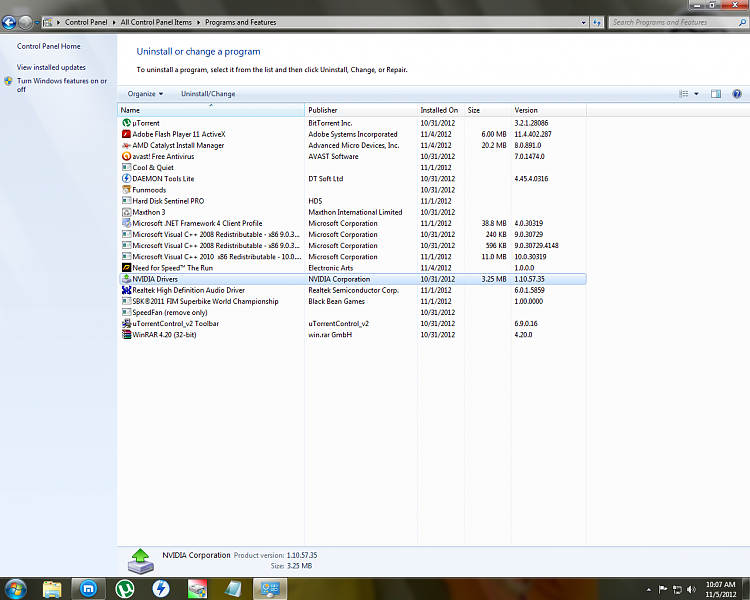The width and height of the screenshot is (750, 600).
Task: Click the network tray icon
Action: click(x=677, y=589)
